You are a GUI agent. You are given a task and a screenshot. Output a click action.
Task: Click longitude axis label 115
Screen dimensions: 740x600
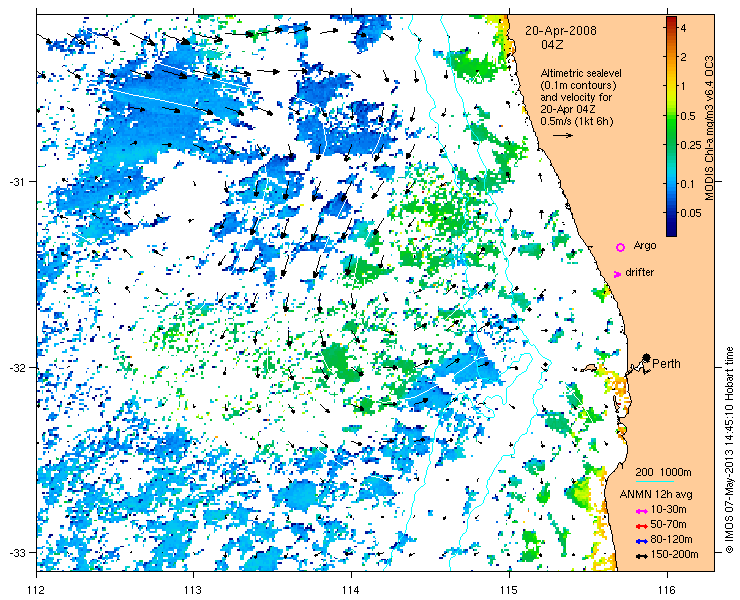coord(509,590)
